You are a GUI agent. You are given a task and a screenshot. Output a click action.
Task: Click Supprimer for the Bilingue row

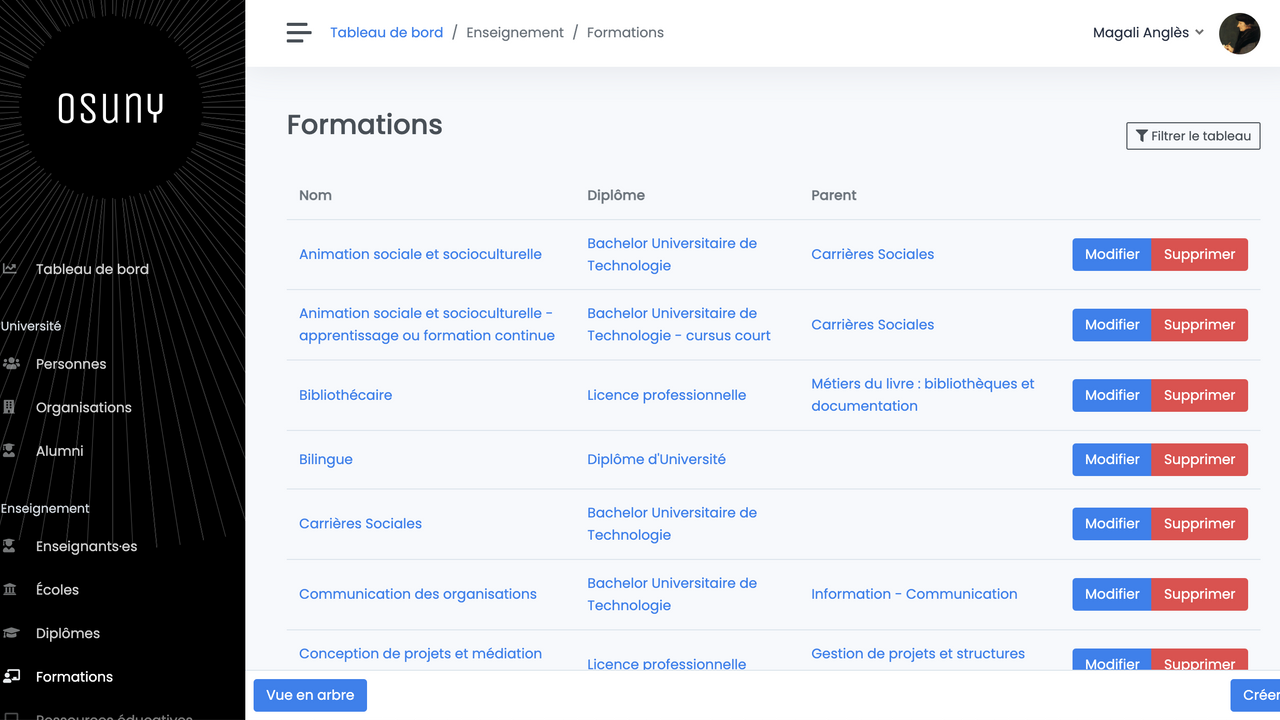pos(1199,460)
